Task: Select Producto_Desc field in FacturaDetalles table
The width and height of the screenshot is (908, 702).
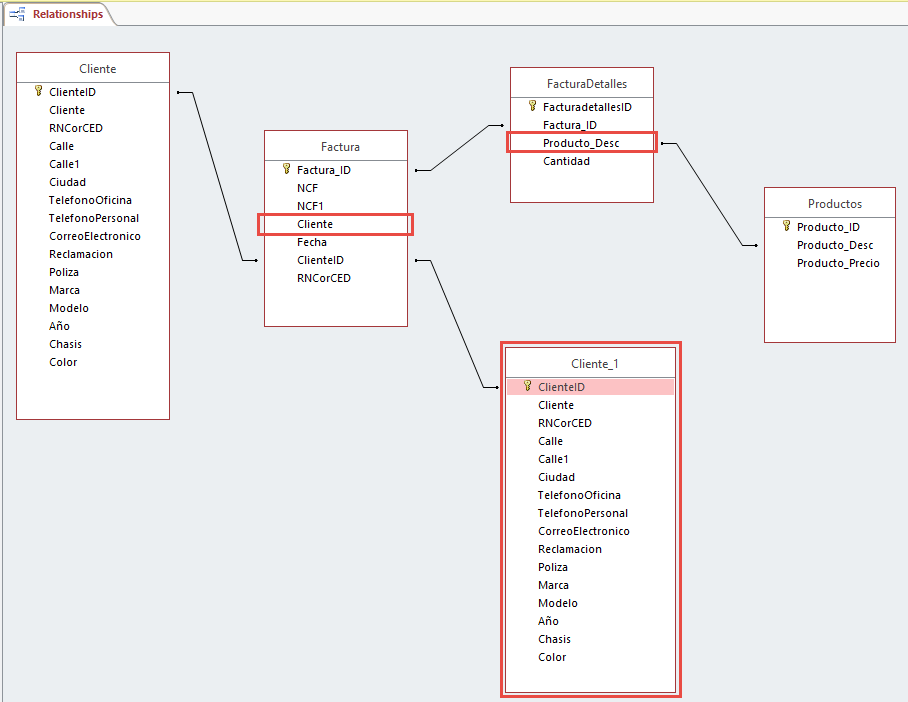Action: tap(582, 142)
